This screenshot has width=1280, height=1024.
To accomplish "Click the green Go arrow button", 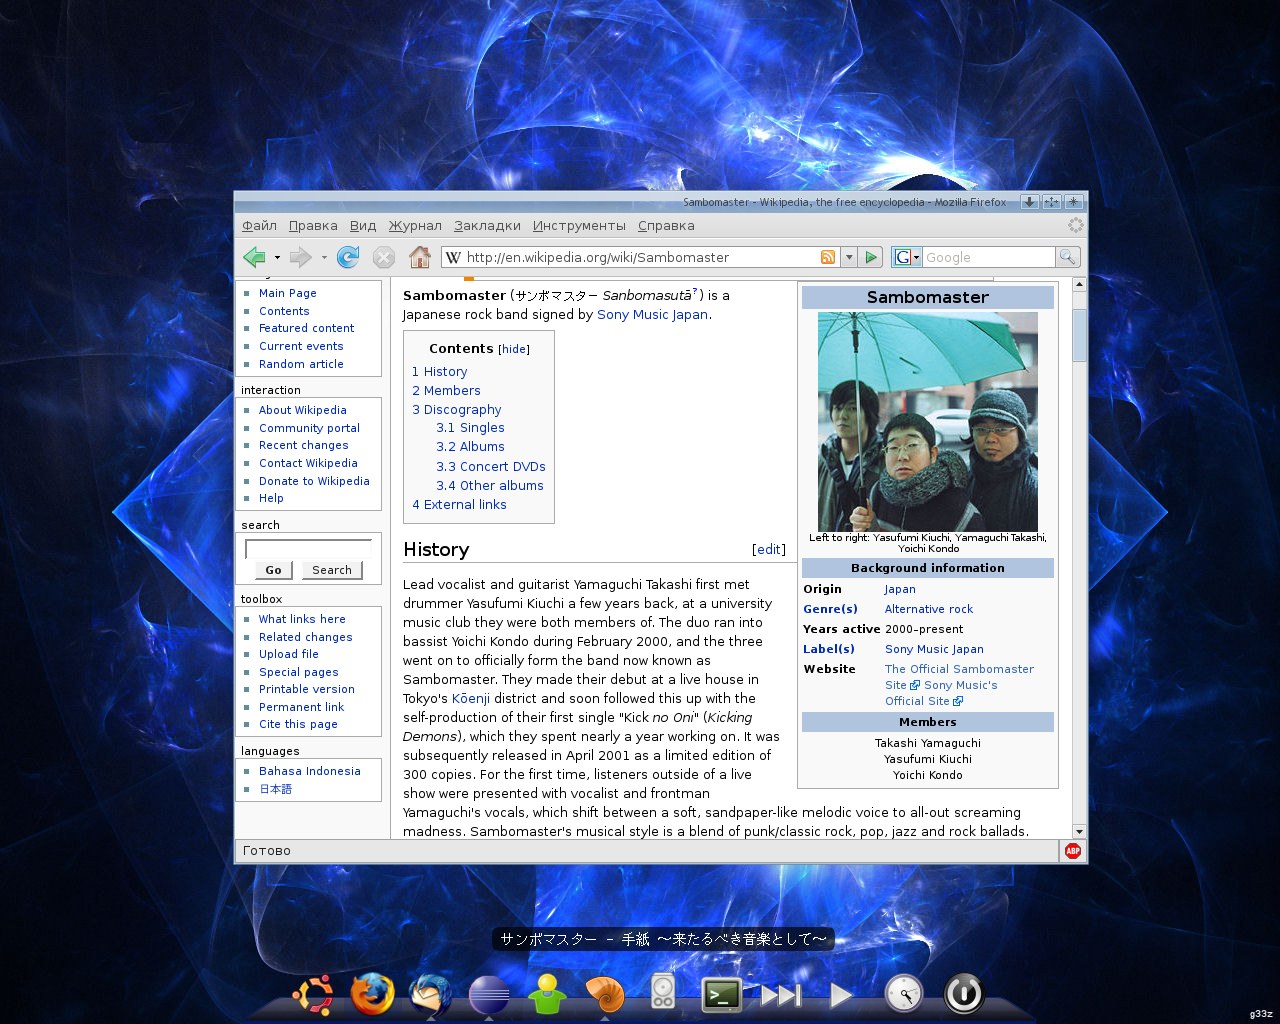I will click(x=871, y=257).
